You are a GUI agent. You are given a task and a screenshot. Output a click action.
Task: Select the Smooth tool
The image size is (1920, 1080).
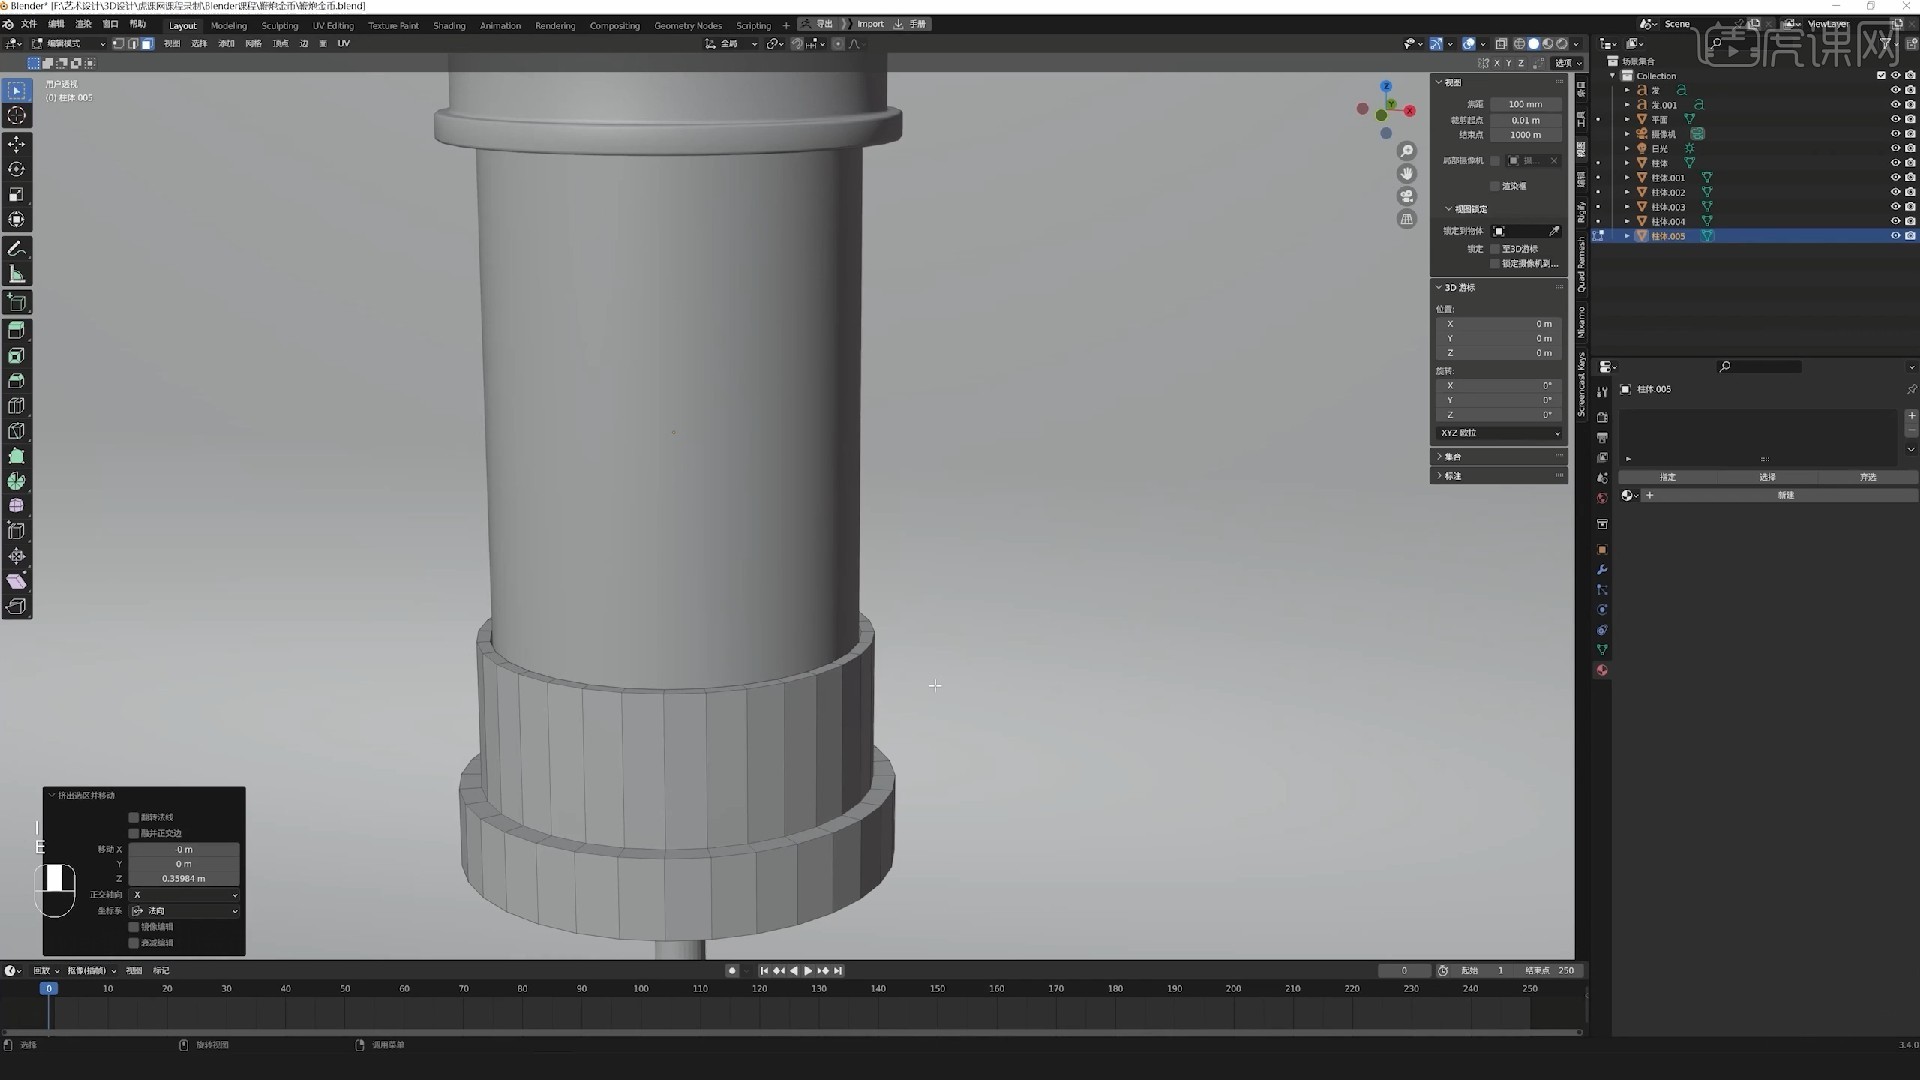pos(17,506)
